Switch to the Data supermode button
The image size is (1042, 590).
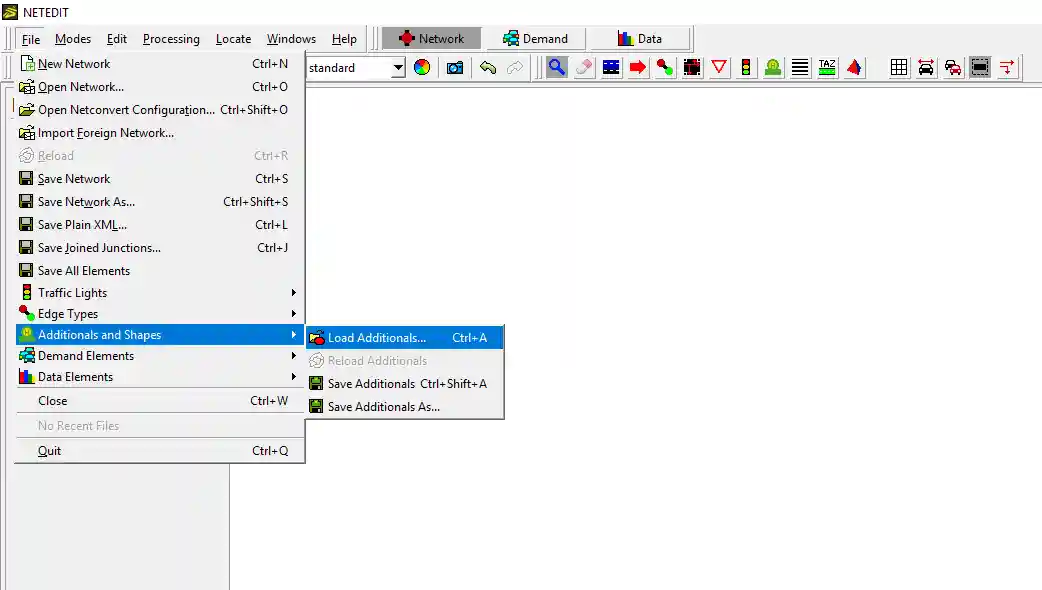[x=640, y=39]
